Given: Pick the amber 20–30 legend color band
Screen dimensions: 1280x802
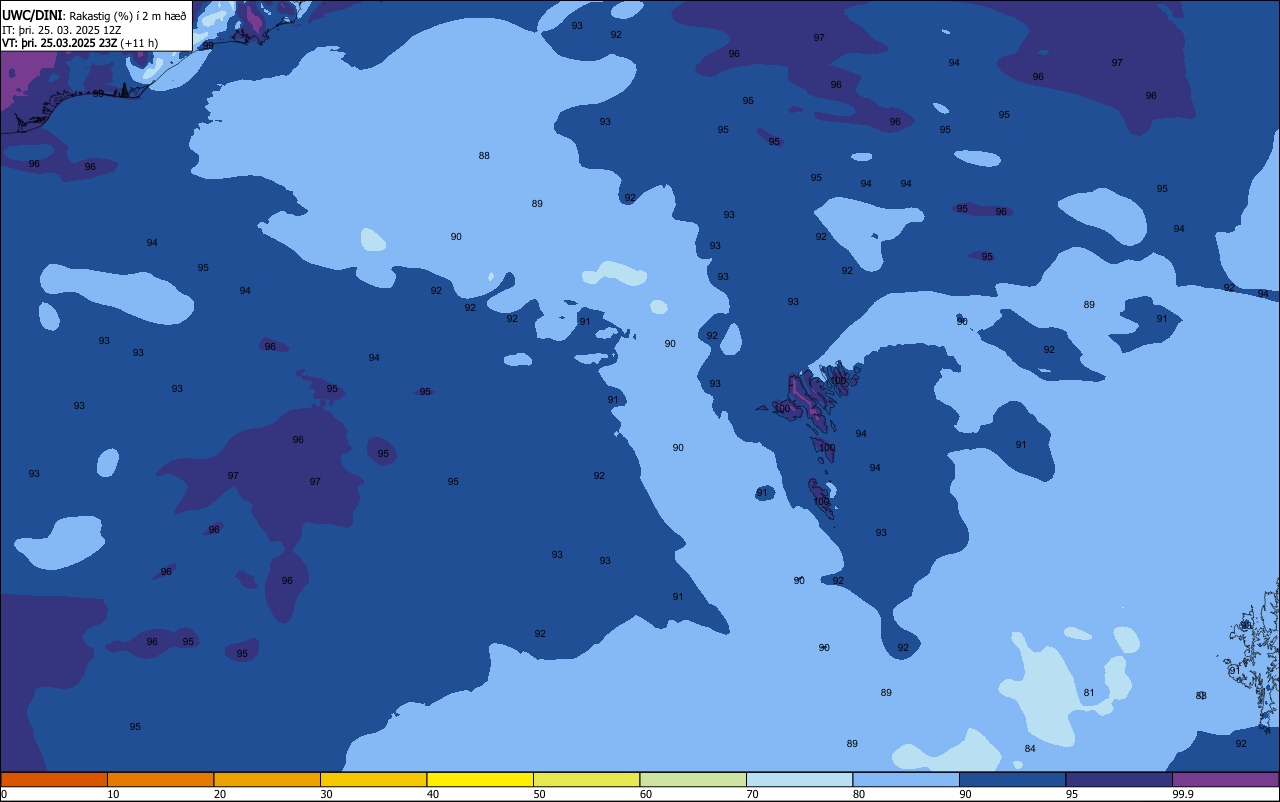Looking at the screenshot, I should pyautogui.click(x=267, y=779).
